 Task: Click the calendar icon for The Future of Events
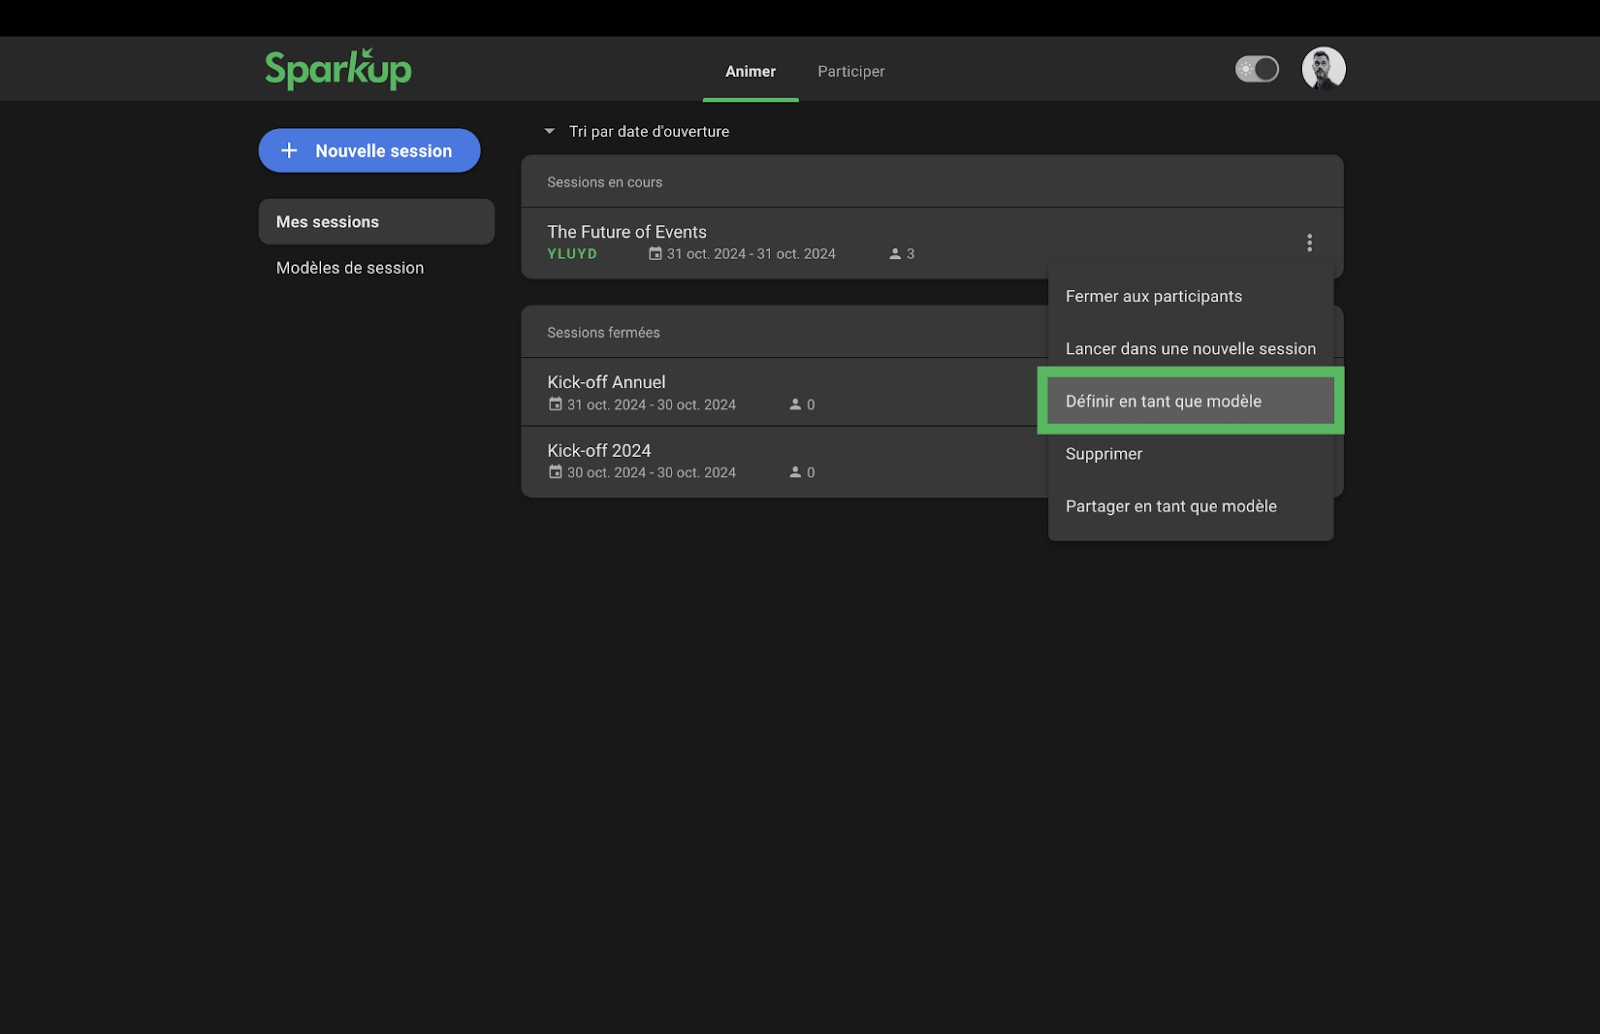[655, 254]
